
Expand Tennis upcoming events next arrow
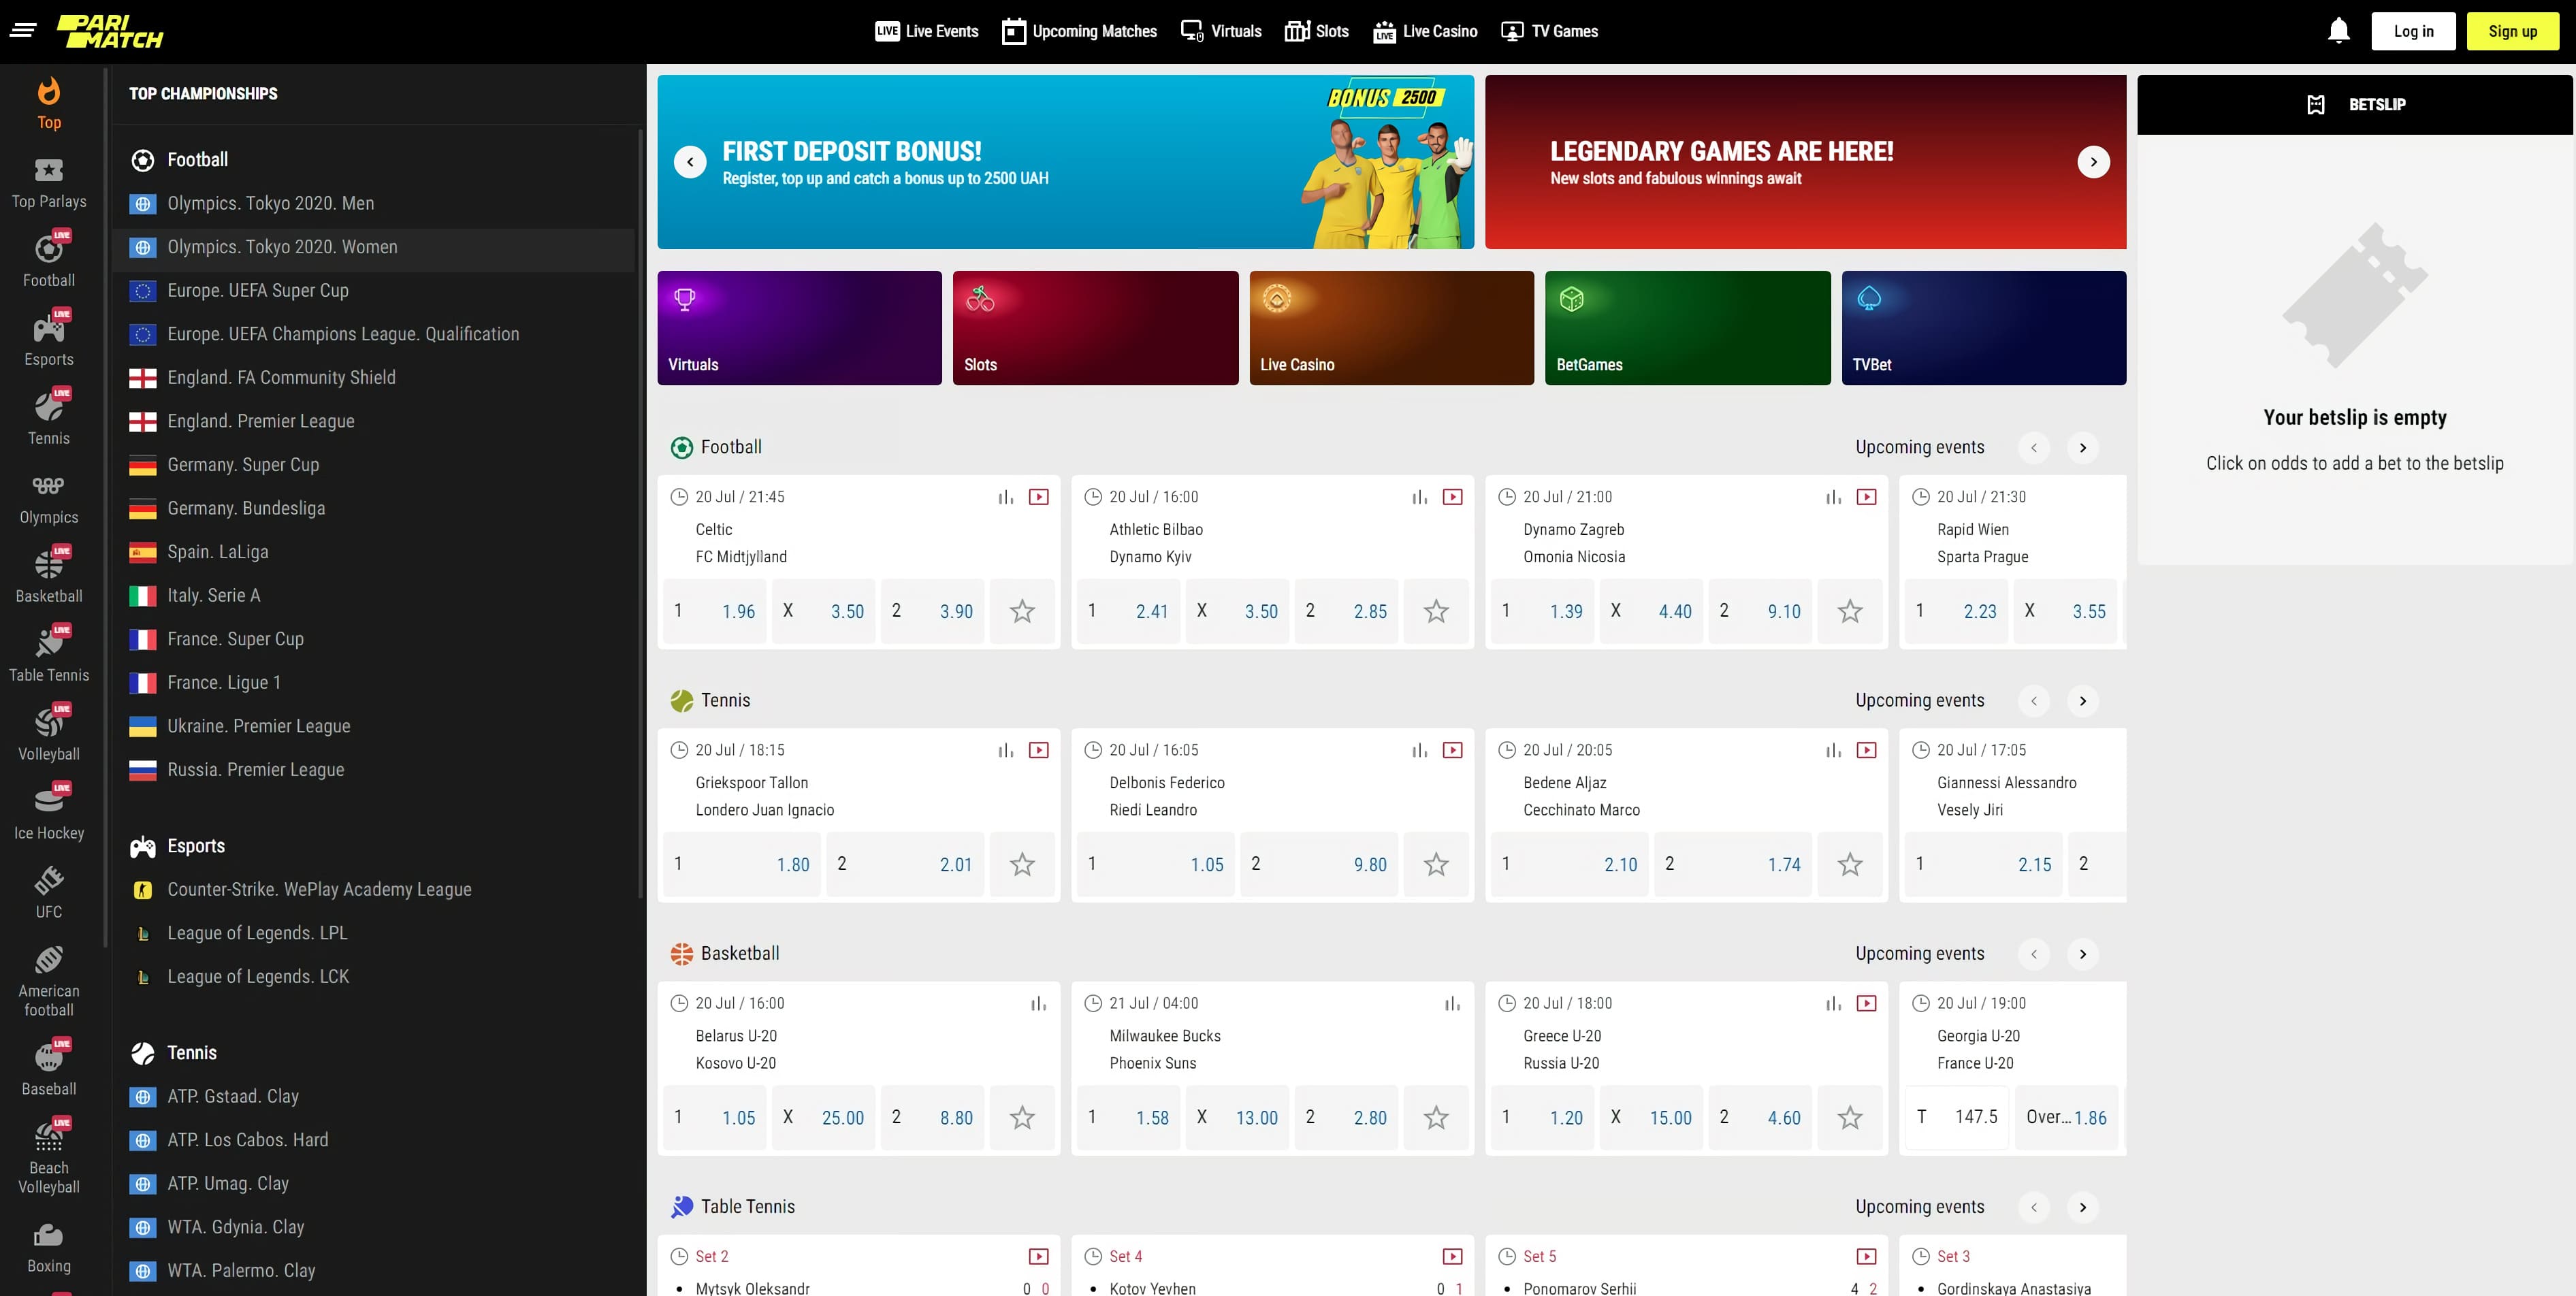click(2084, 701)
